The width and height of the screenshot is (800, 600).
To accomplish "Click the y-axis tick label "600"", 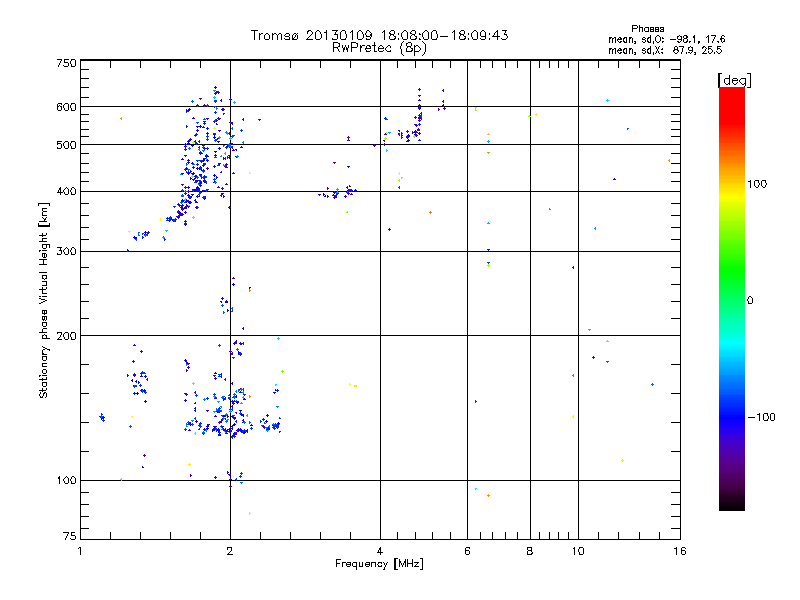I will tap(66, 107).
